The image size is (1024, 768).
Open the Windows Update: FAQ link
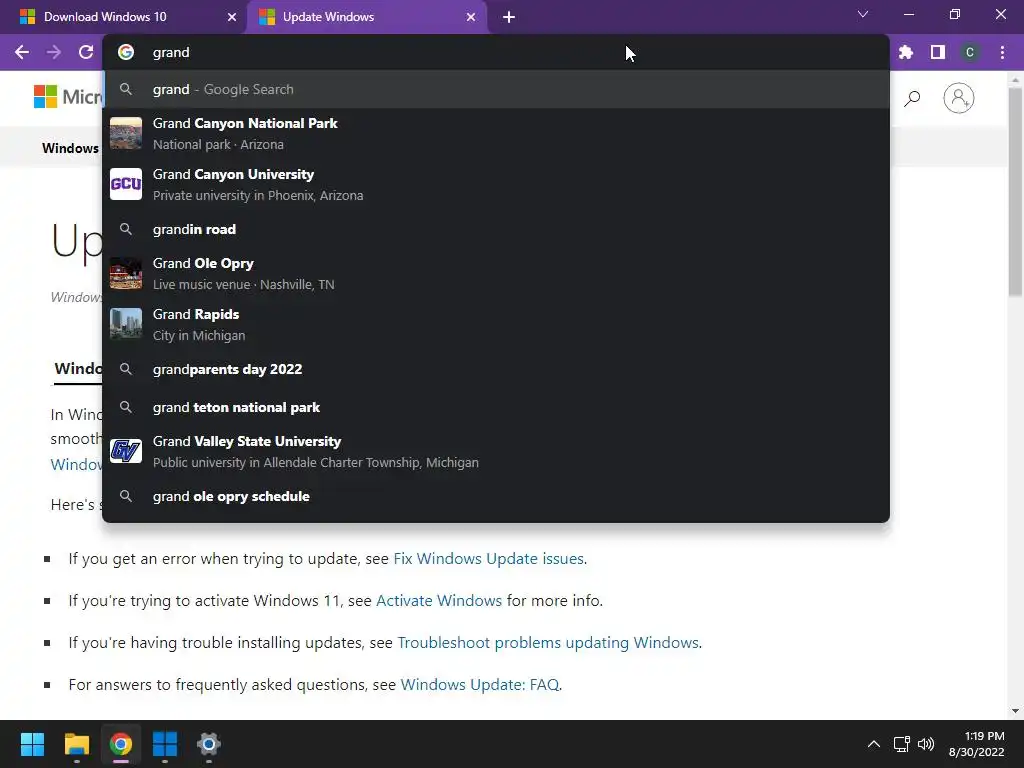479,684
